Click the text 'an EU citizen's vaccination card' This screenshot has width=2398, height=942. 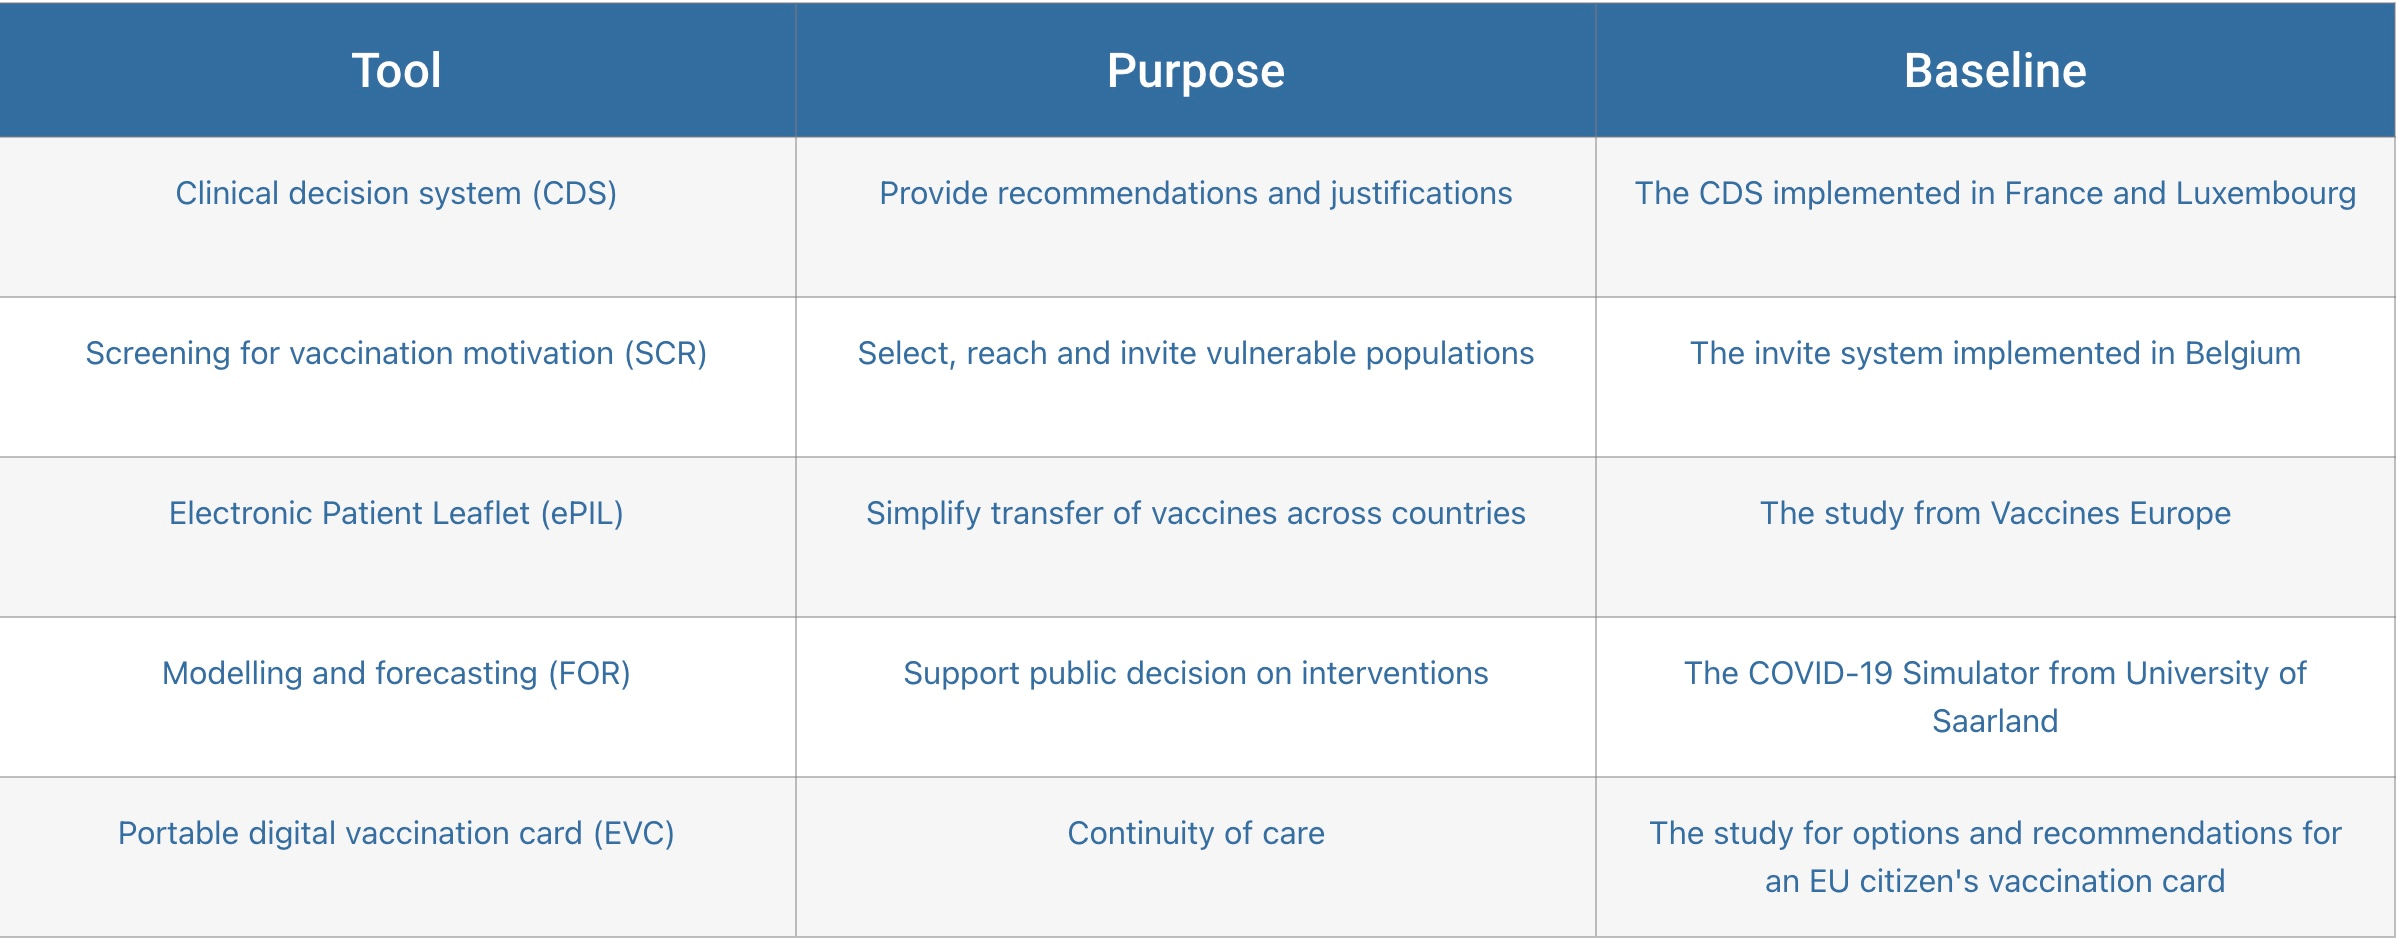tap(1995, 881)
